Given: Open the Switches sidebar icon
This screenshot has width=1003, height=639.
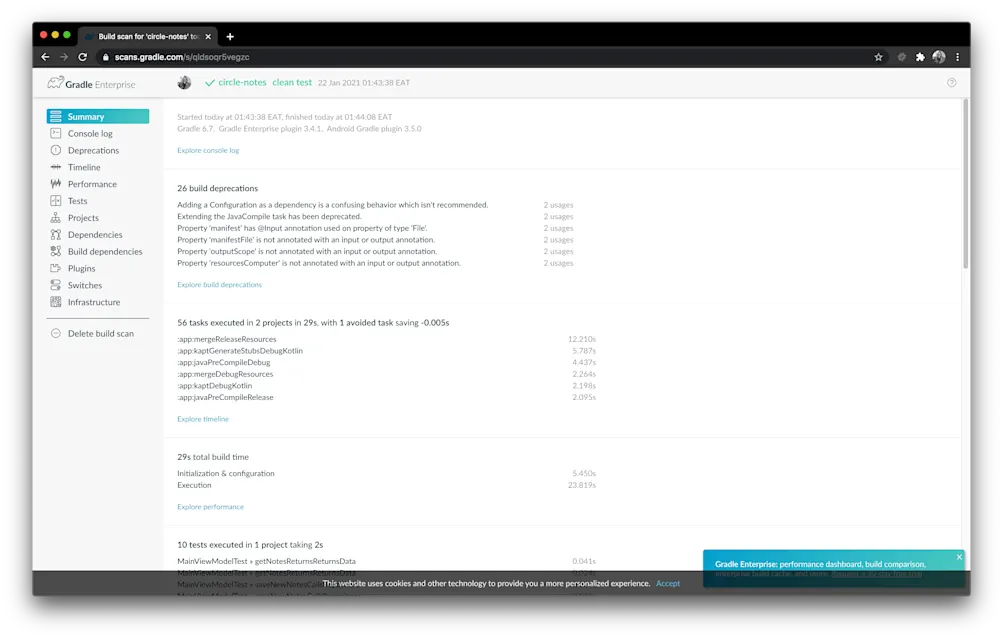Looking at the screenshot, I should click(56, 285).
